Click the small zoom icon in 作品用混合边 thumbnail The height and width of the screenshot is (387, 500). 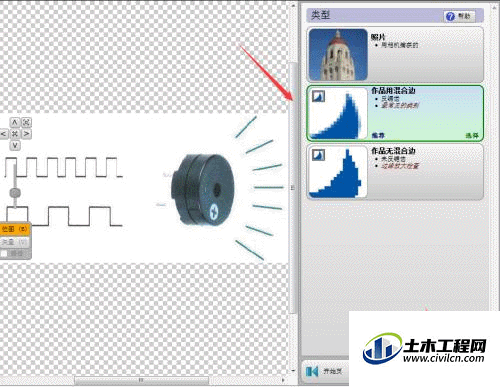(318, 96)
